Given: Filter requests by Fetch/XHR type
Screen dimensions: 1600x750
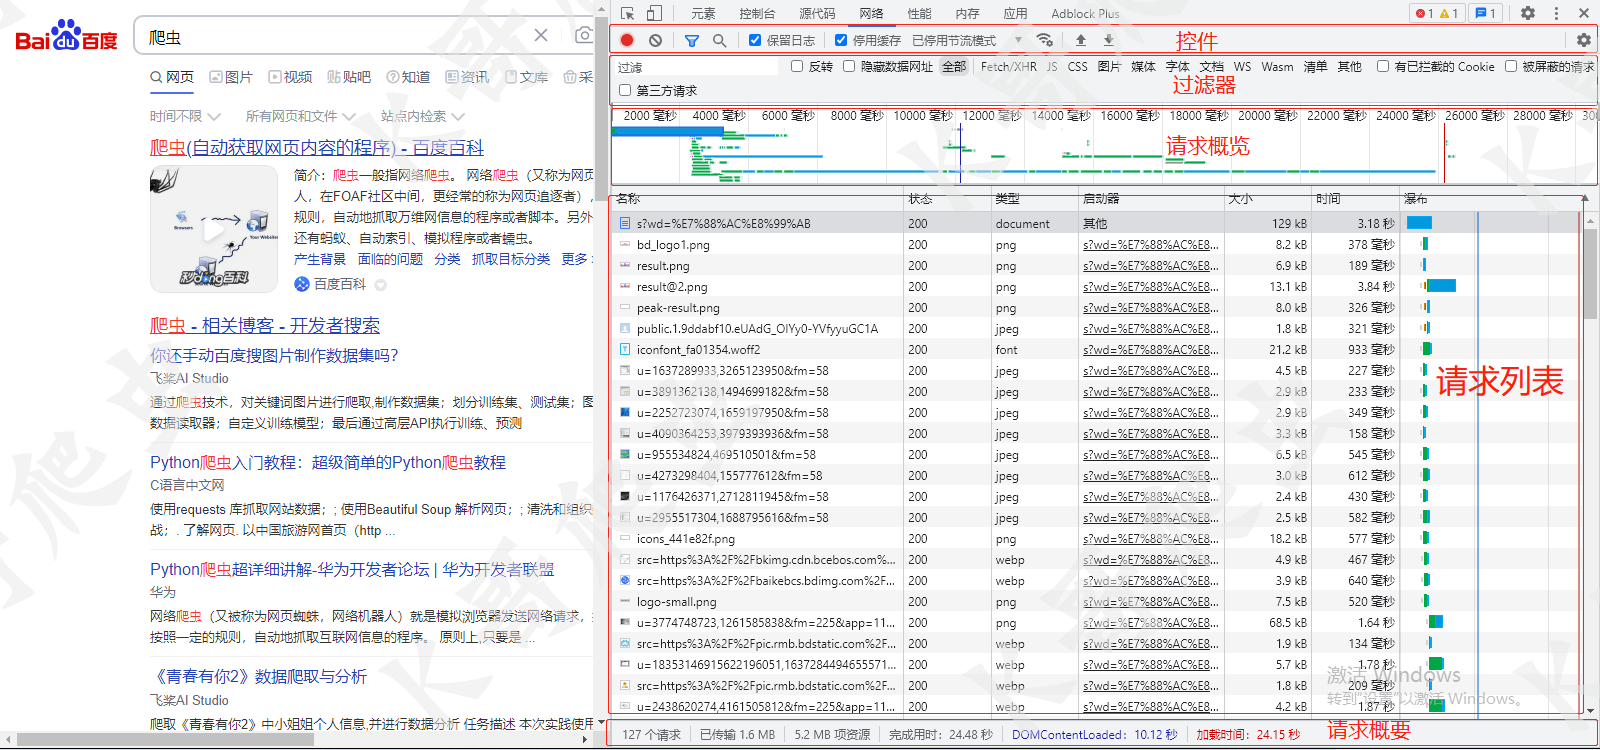Looking at the screenshot, I should point(1008,67).
